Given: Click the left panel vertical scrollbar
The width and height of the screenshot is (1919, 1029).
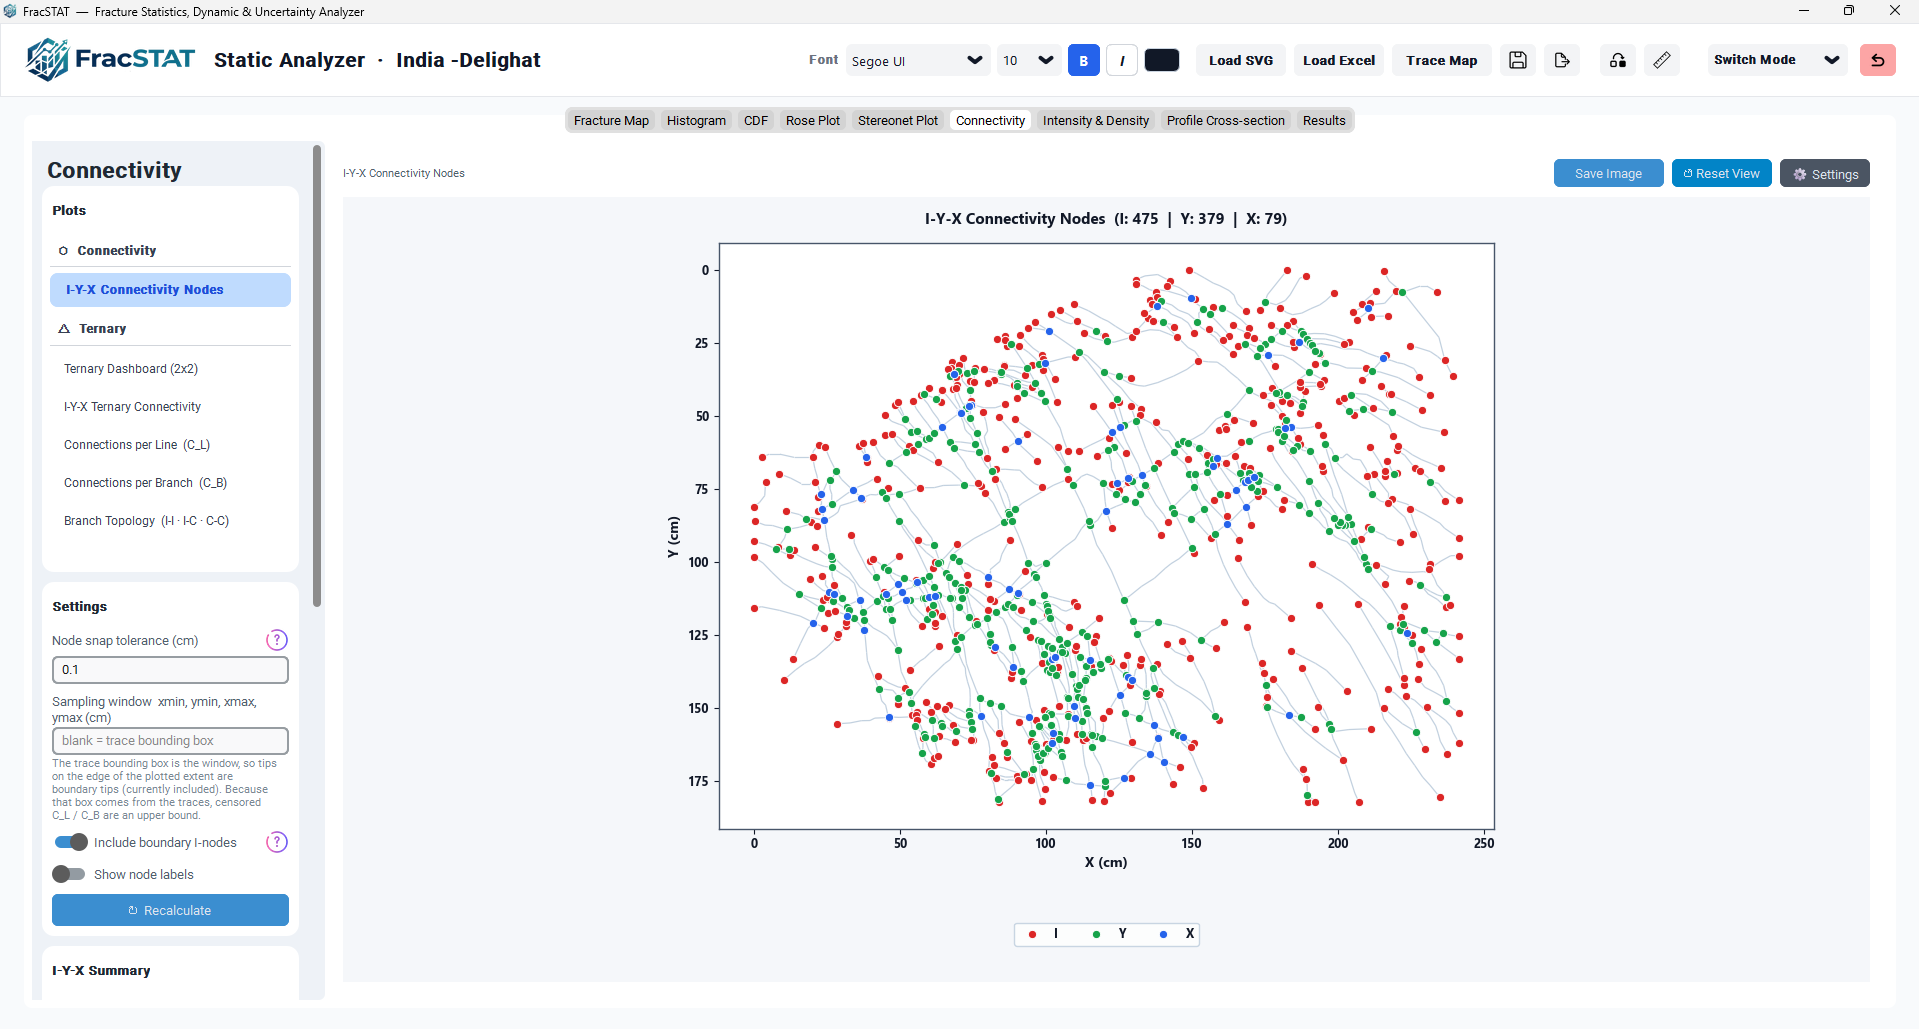Looking at the screenshot, I should pos(317,376).
